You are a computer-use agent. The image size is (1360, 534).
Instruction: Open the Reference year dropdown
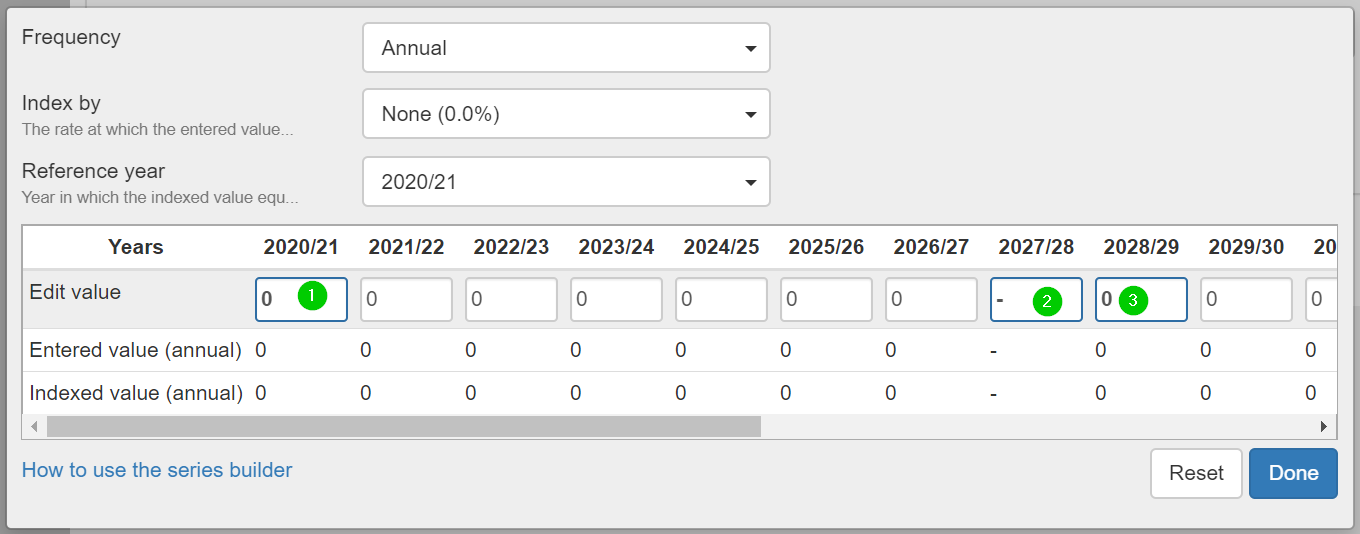click(566, 182)
